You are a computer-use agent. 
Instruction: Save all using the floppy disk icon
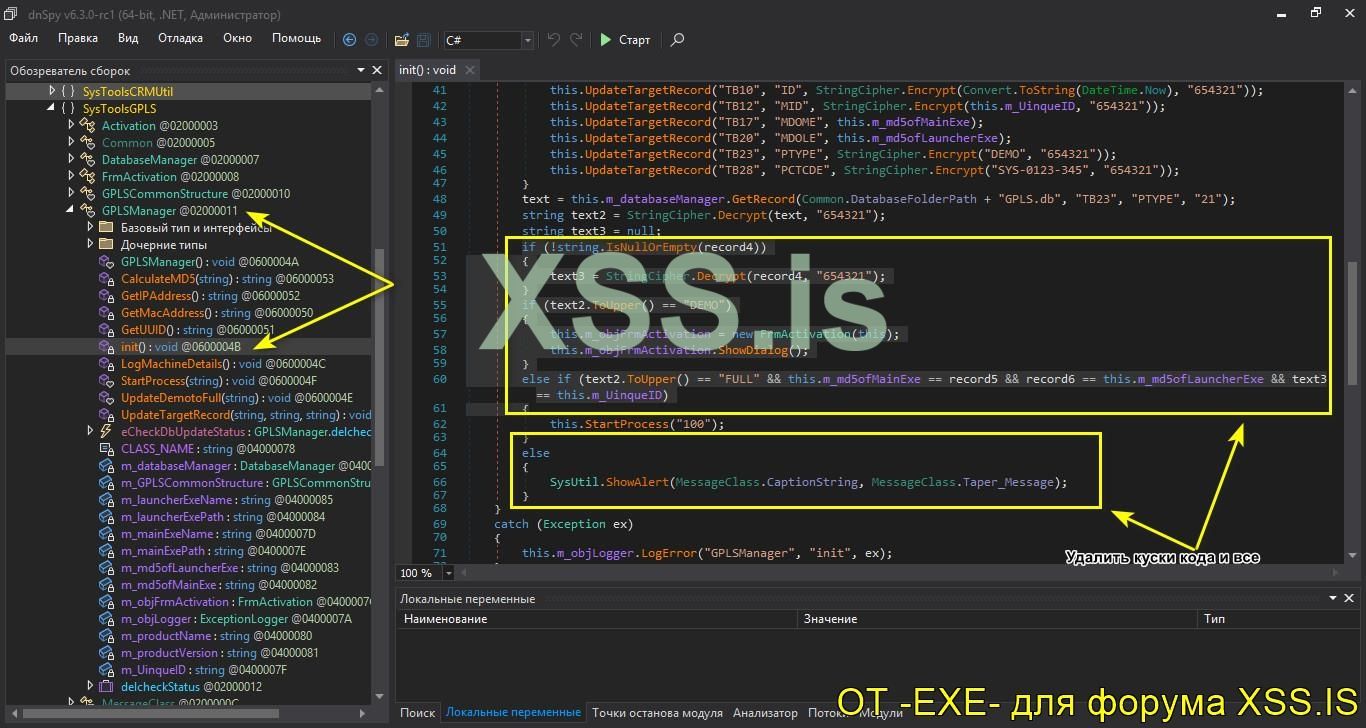pos(423,40)
